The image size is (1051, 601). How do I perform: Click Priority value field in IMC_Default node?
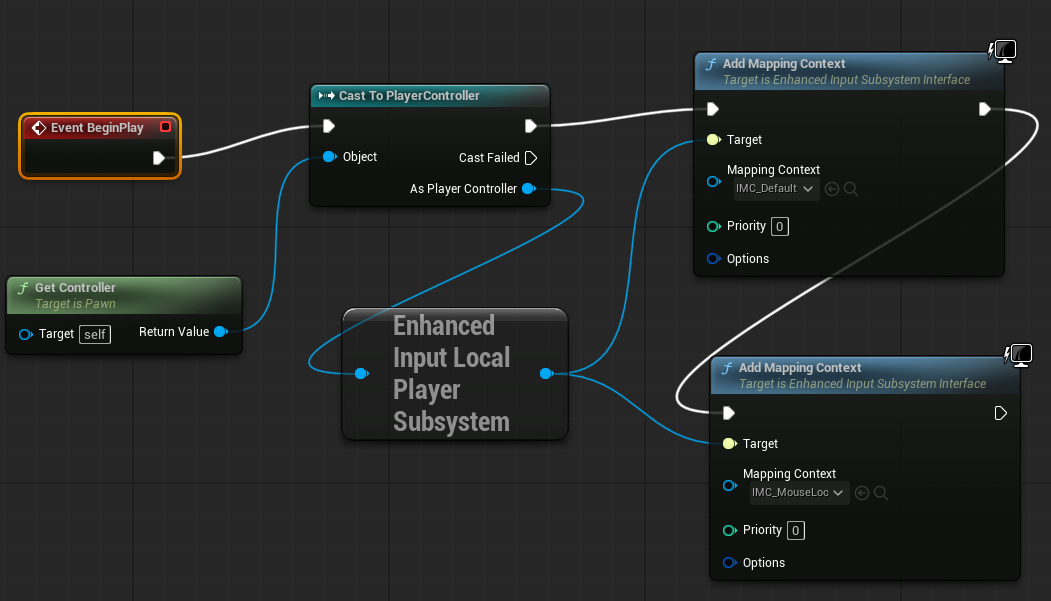tap(780, 226)
